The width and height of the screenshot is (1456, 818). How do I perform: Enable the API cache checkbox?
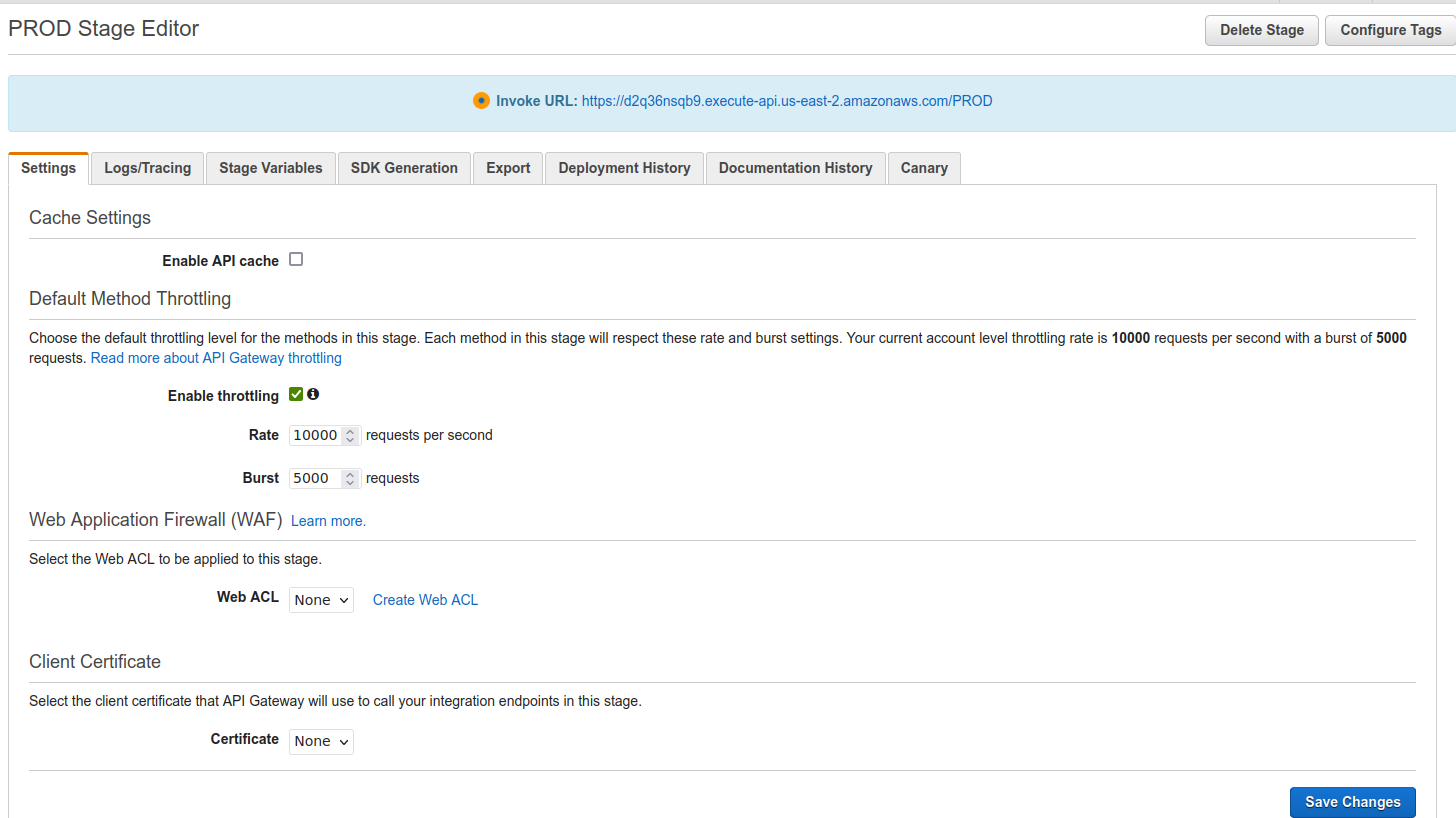point(296,258)
